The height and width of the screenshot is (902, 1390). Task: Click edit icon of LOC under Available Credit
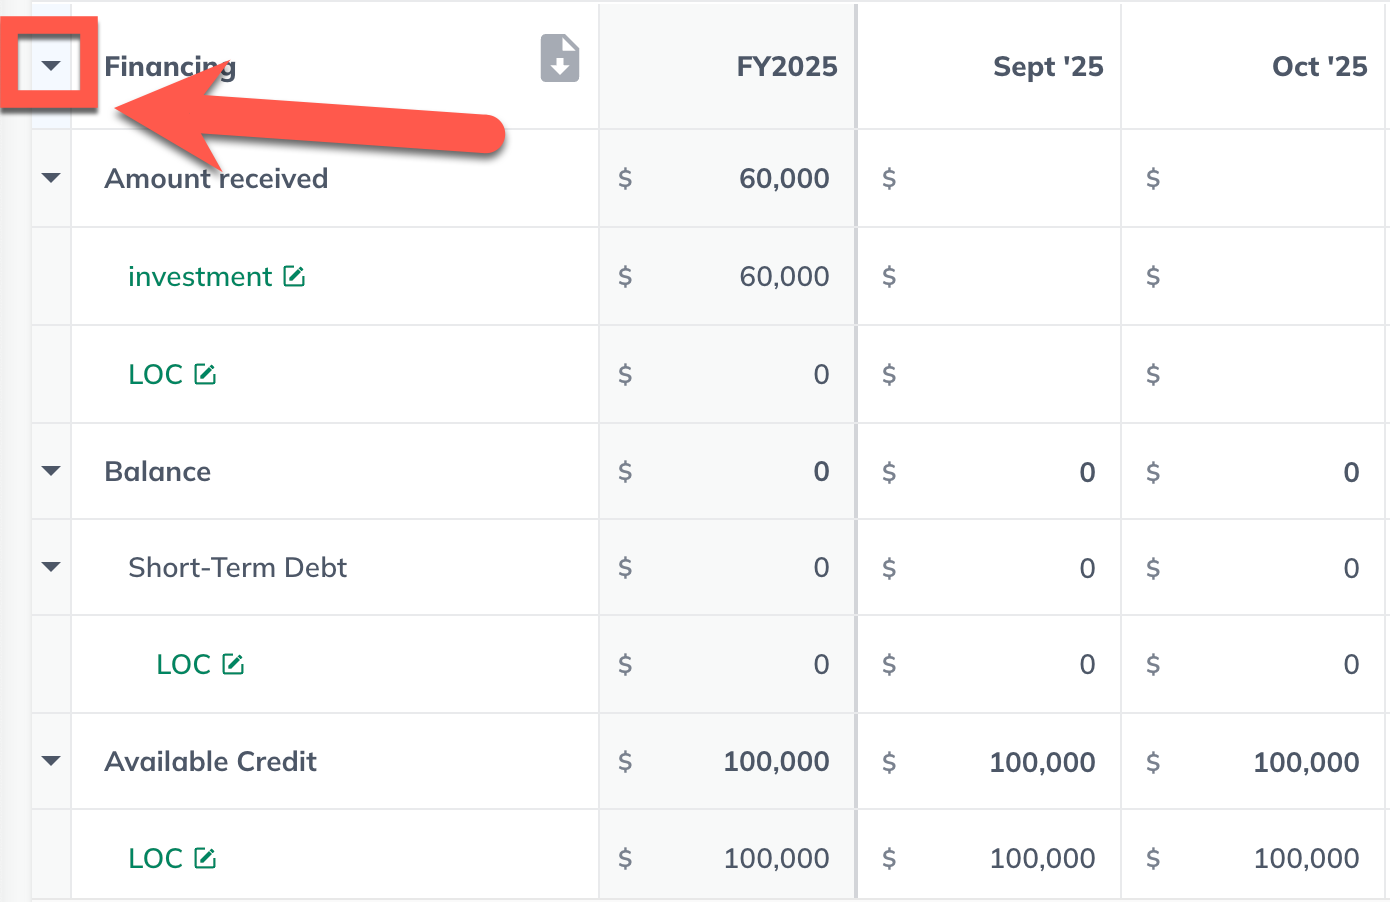pos(205,858)
